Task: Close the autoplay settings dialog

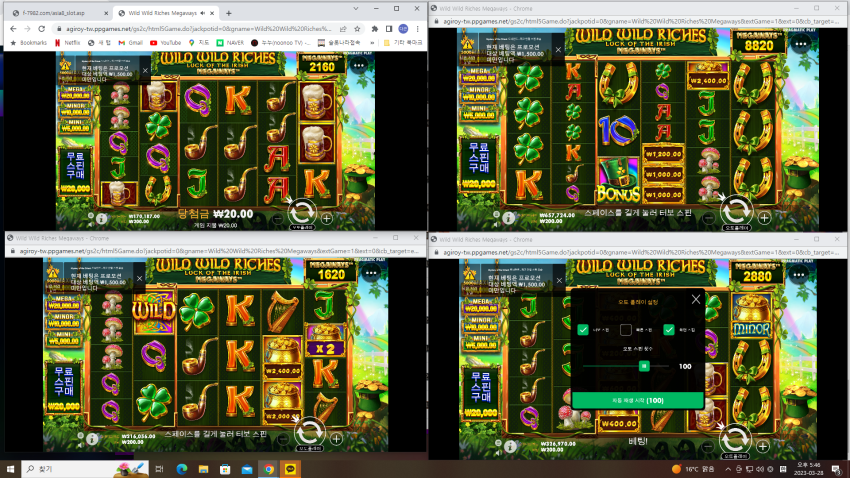Action: click(x=696, y=300)
